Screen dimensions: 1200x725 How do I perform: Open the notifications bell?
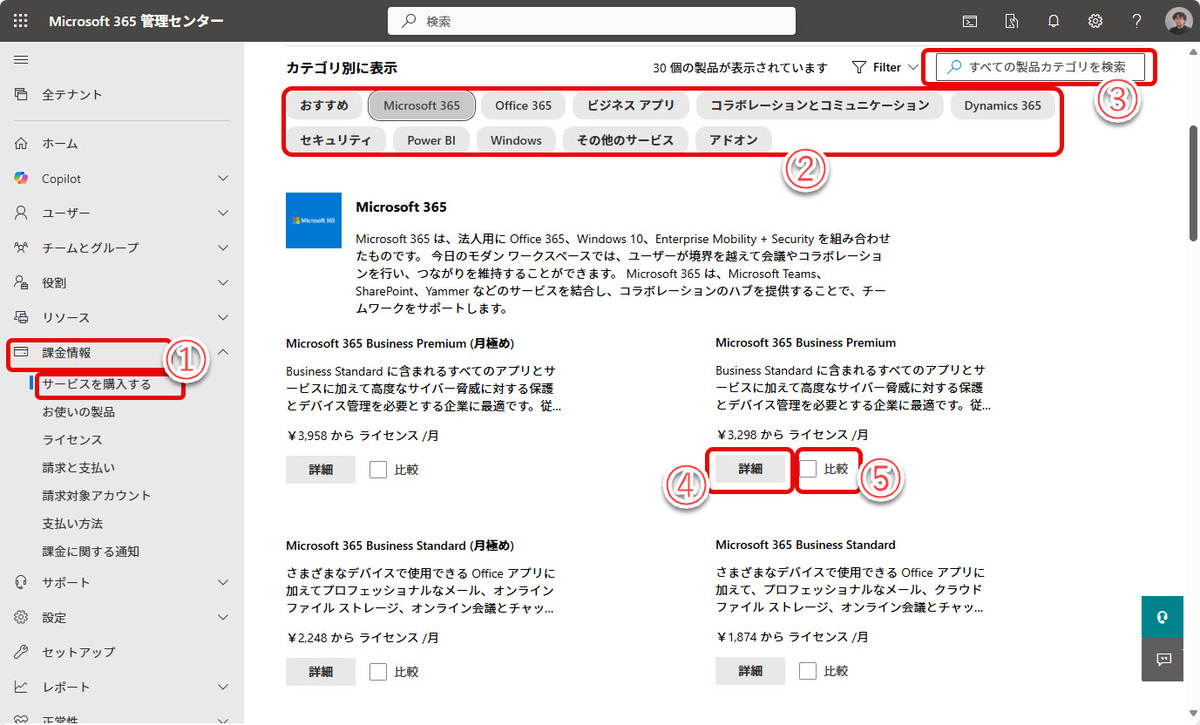[x=1053, y=21]
